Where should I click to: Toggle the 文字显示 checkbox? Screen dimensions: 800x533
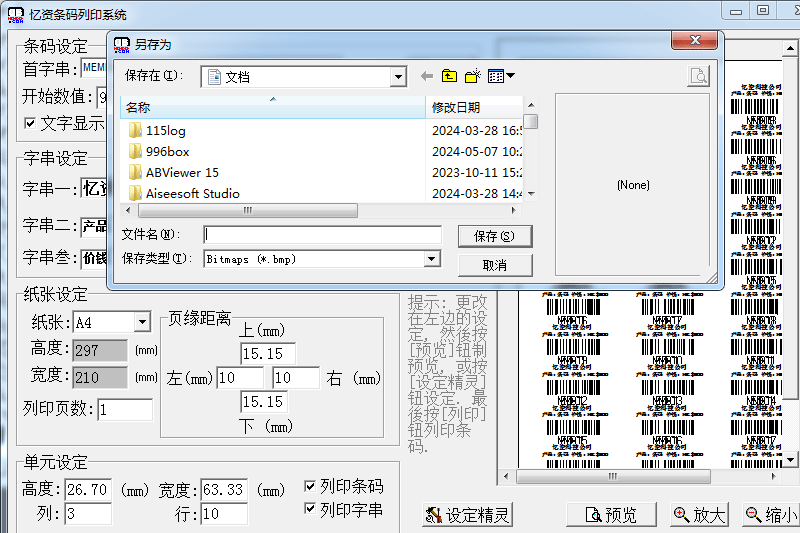[30, 123]
